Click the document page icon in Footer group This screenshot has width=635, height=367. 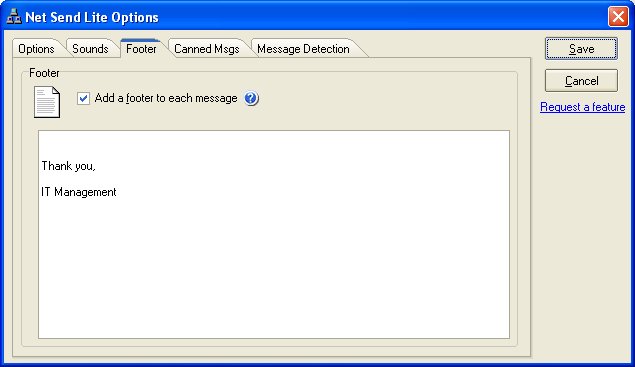(x=47, y=102)
